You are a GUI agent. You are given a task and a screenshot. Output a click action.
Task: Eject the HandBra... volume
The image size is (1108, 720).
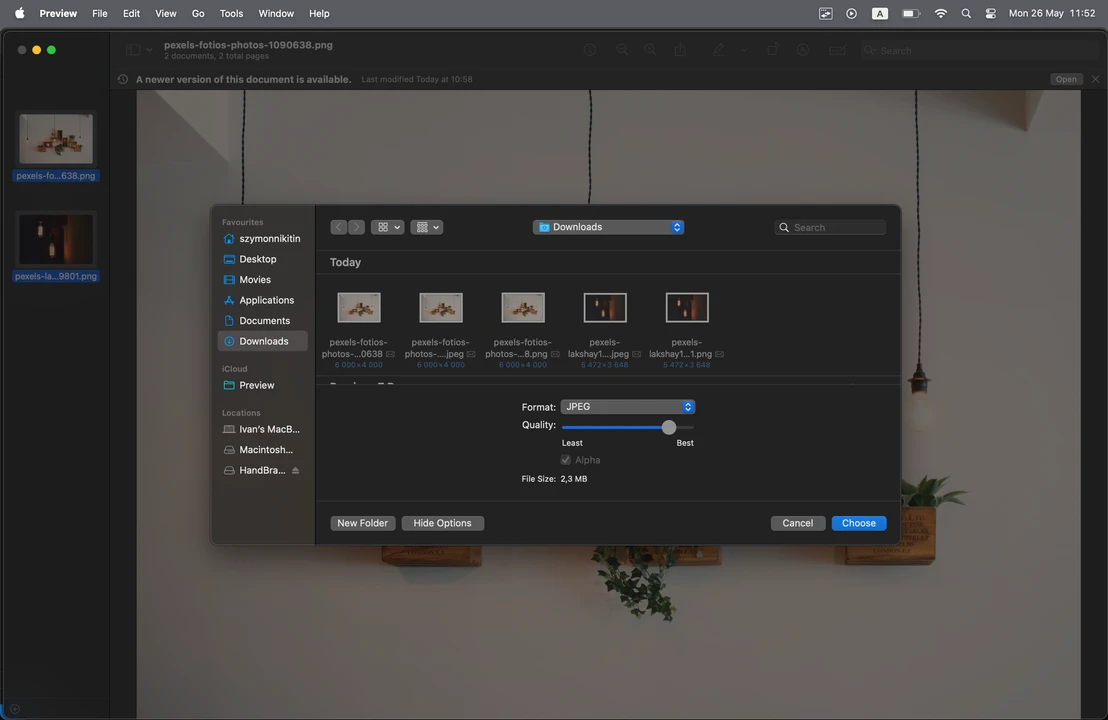click(295, 471)
